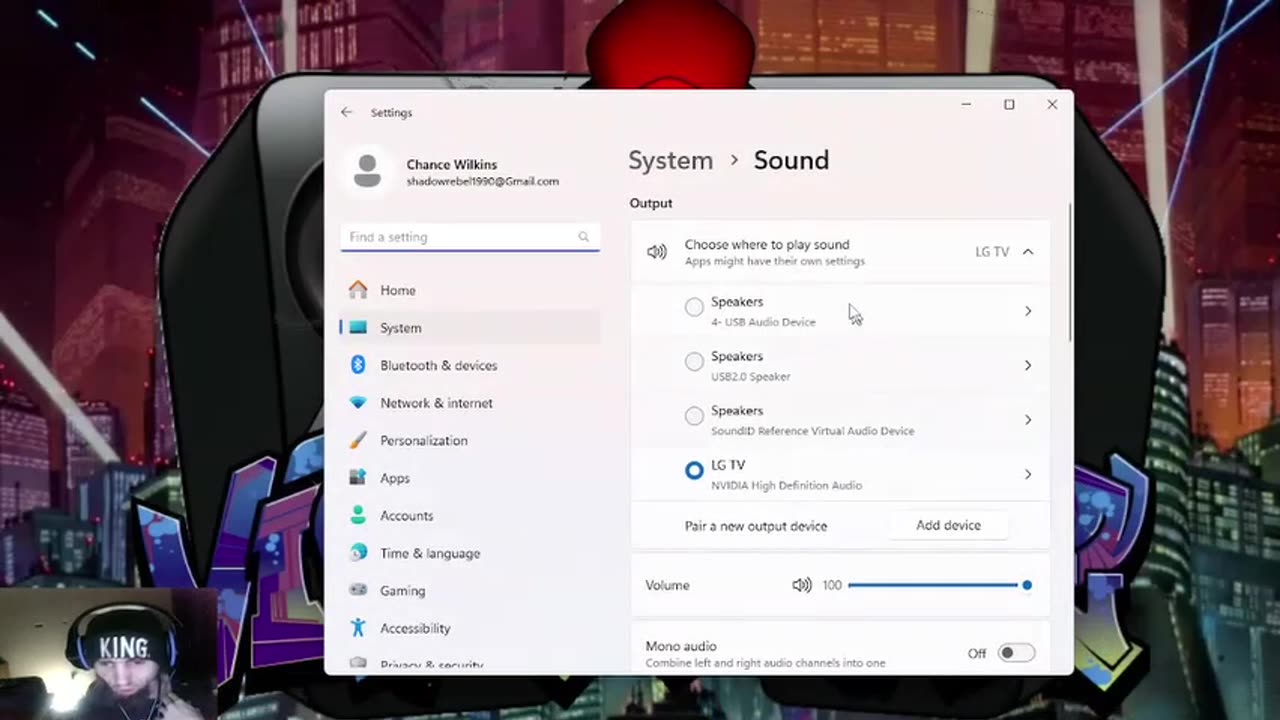Open Accessibility settings
This screenshot has height=720, width=1280.
[x=470, y=628]
